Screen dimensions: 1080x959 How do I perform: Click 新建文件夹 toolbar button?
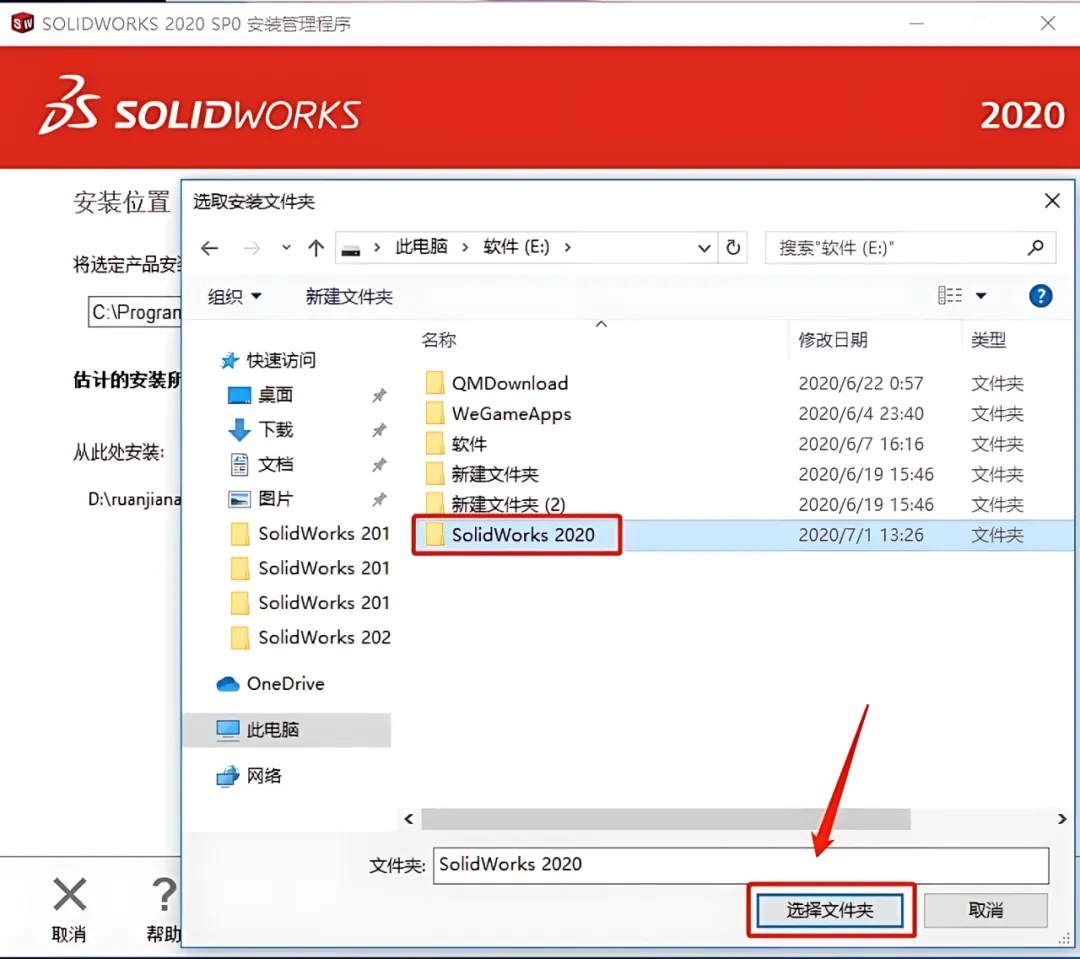349,296
